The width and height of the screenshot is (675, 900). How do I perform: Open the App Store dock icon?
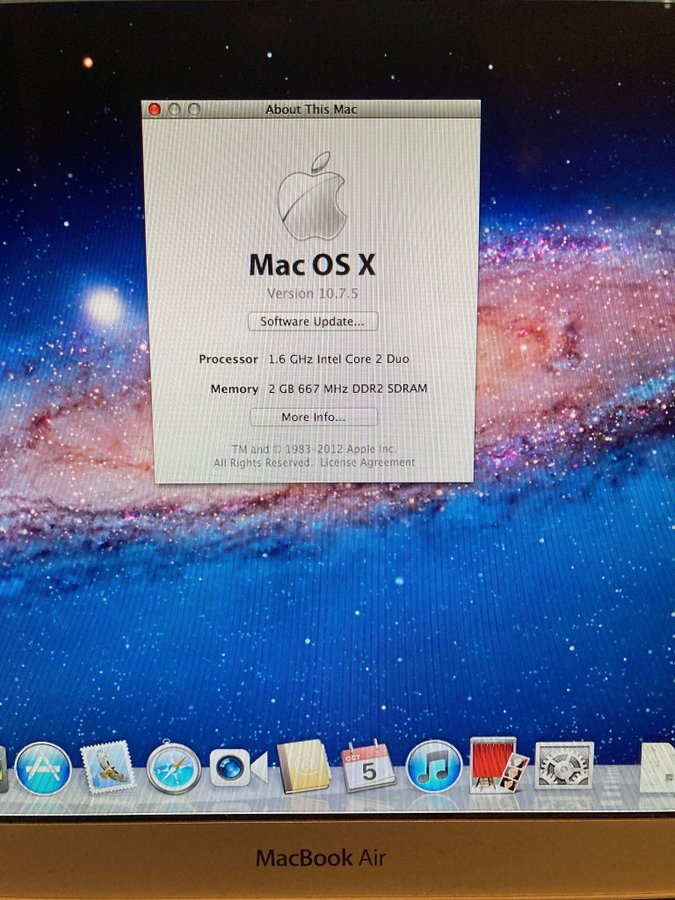pos(44,768)
